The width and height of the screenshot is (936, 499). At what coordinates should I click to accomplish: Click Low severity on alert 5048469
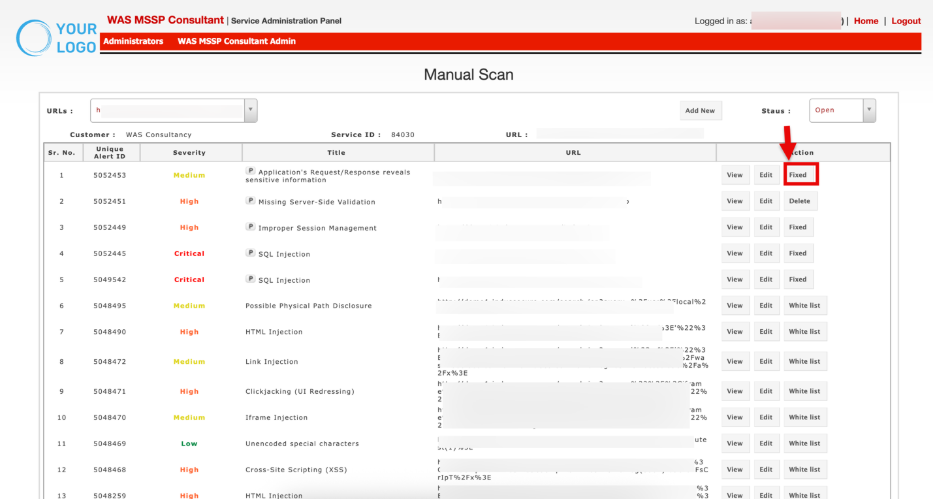click(x=189, y=443)
